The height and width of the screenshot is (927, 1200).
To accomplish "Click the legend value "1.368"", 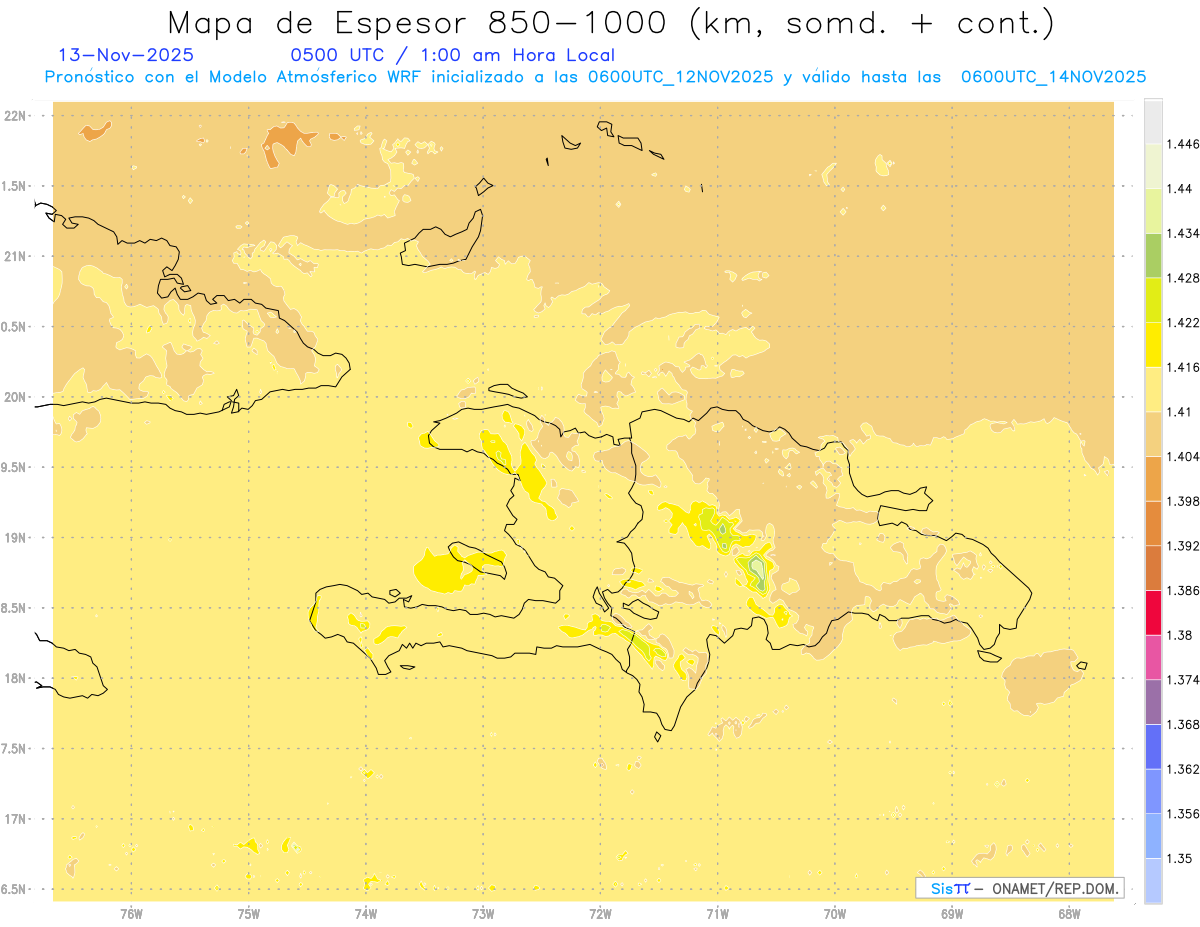I will pyautogui.click(x=1183, y=724).
